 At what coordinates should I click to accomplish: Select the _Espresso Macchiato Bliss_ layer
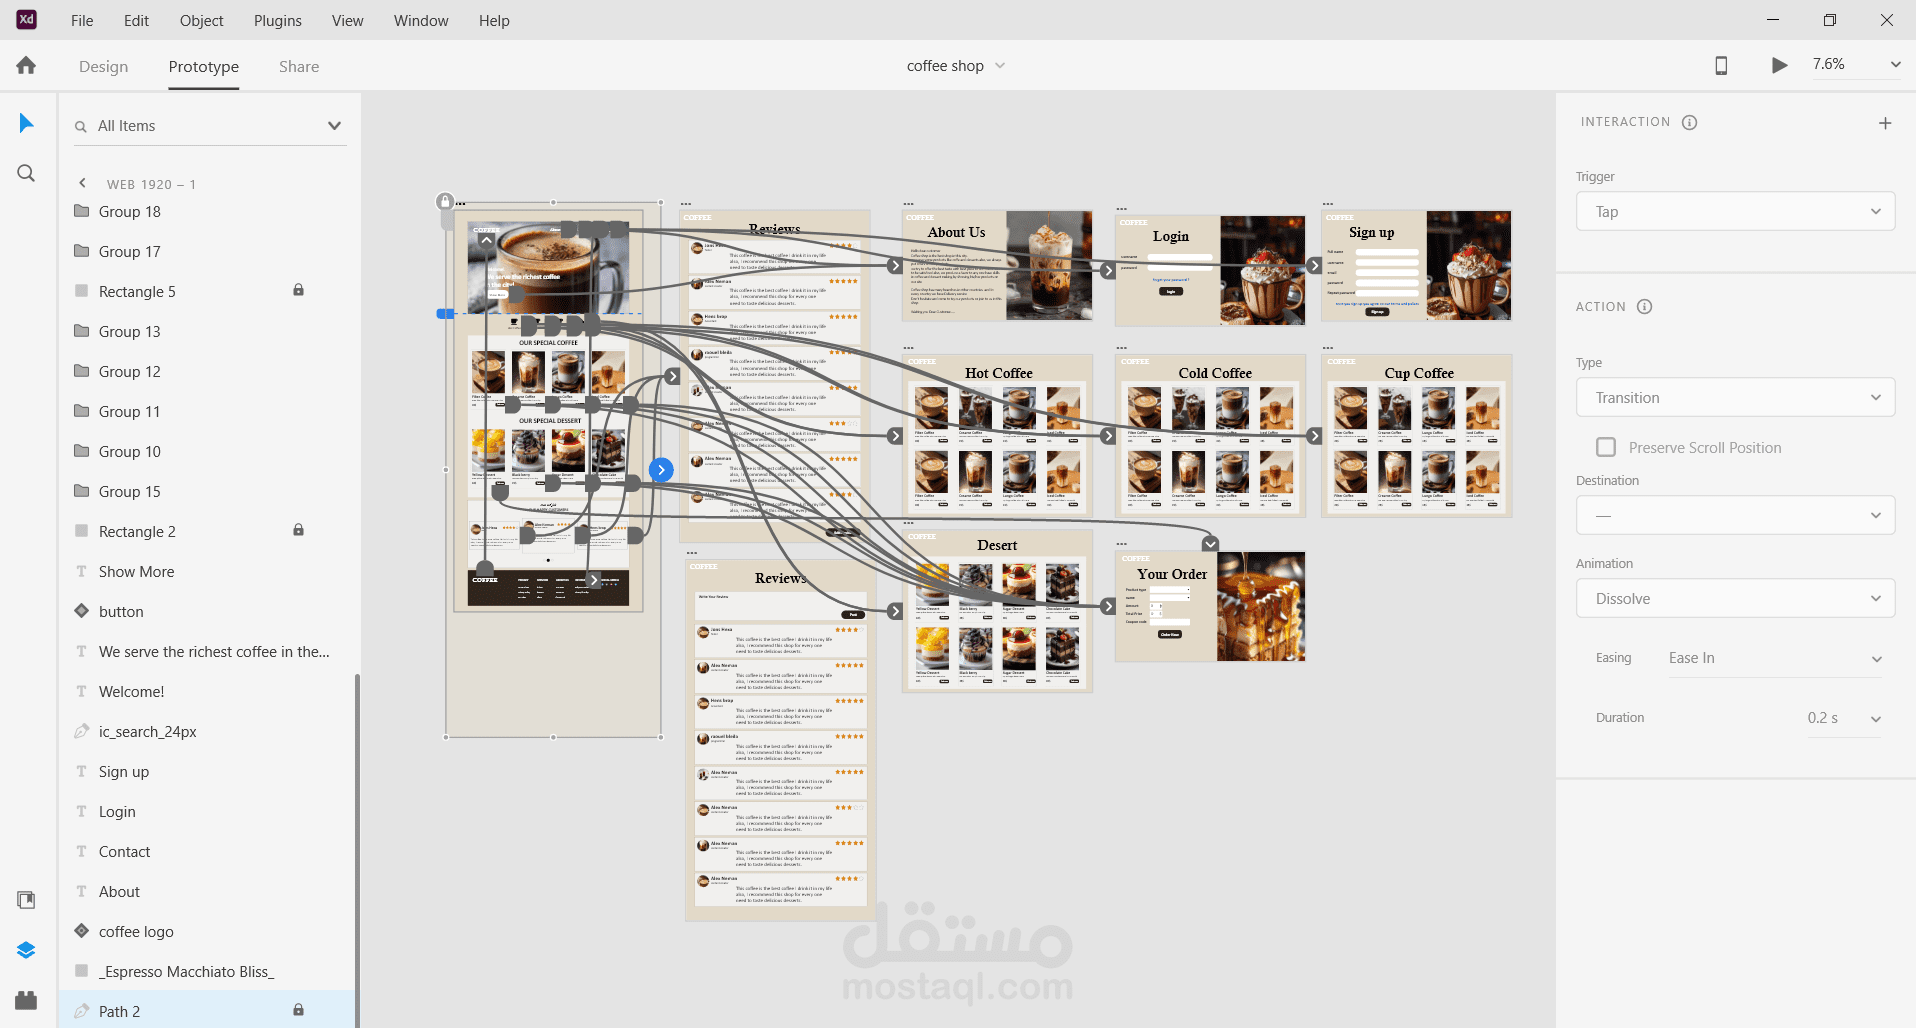point(205,971)
